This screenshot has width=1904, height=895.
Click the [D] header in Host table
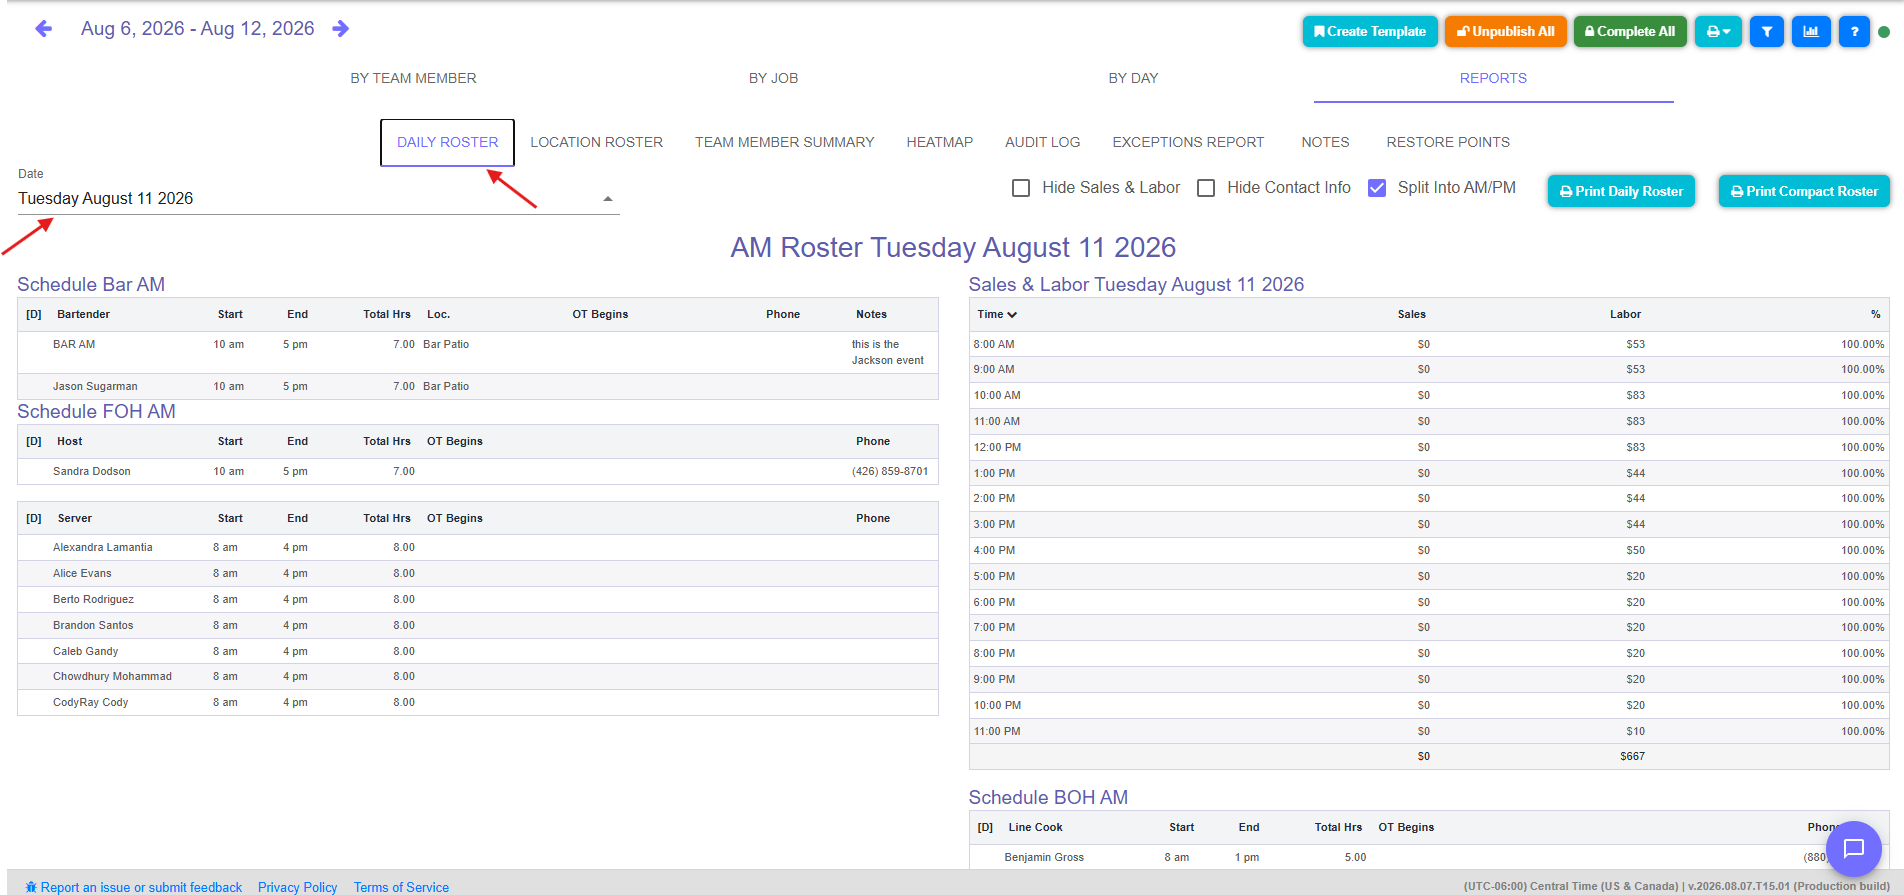coord(34,441)
